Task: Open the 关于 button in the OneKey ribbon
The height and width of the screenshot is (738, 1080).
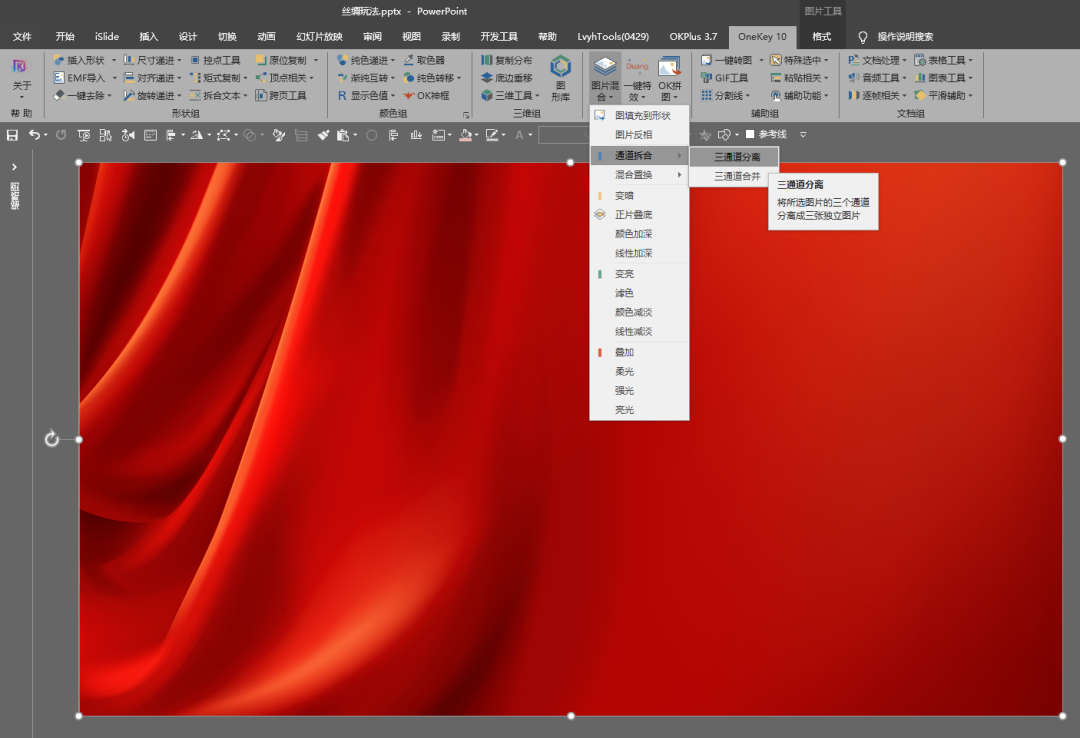Action: [21, 77]
